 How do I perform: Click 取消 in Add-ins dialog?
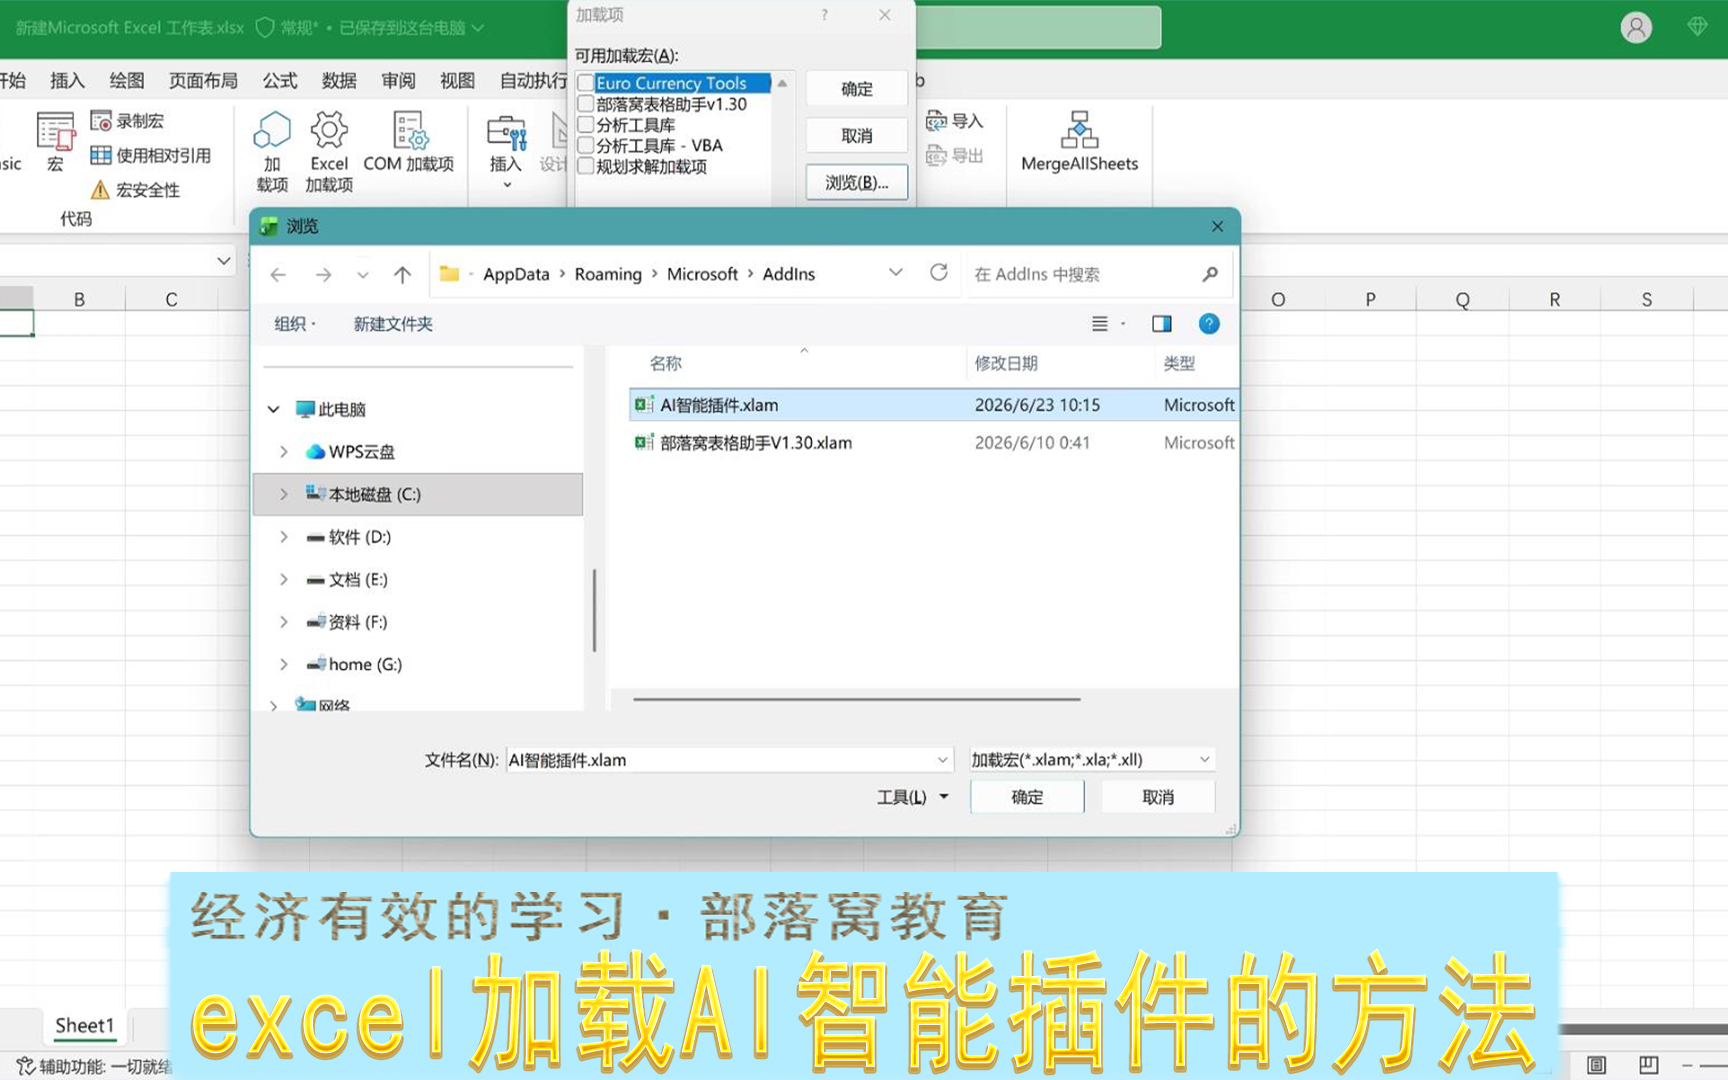[x=857, y=135]
